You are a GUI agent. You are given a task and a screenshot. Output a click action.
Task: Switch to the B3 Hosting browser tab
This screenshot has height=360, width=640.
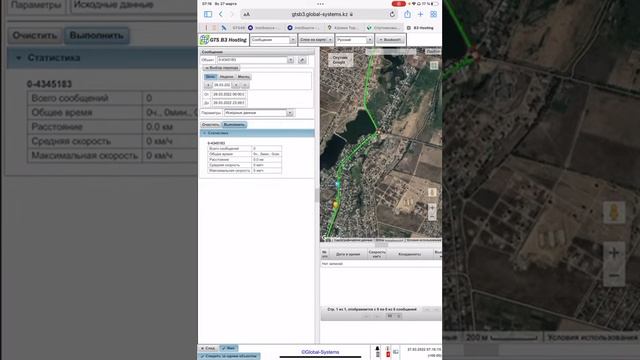(420, 28)
